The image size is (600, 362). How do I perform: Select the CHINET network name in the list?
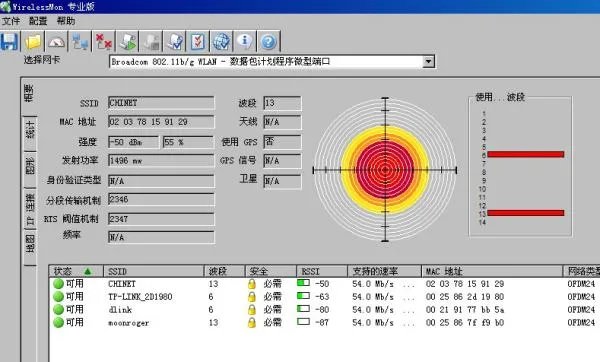(x=122, y=284)
